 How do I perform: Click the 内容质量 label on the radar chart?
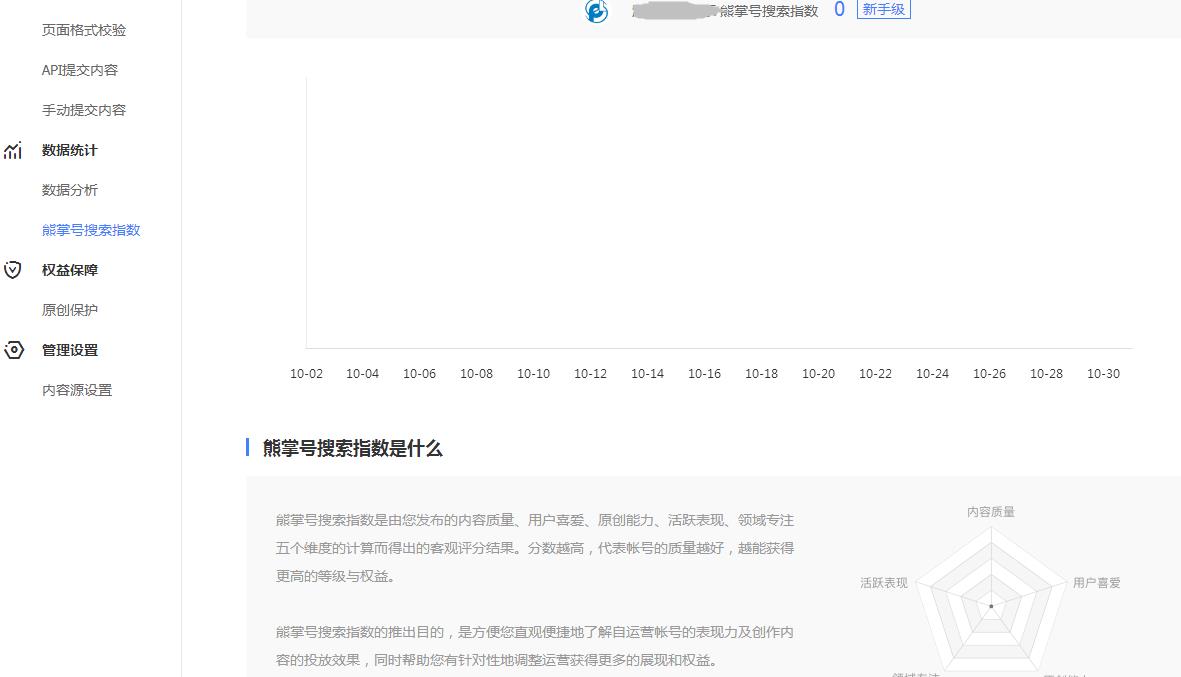coord(991,510)
